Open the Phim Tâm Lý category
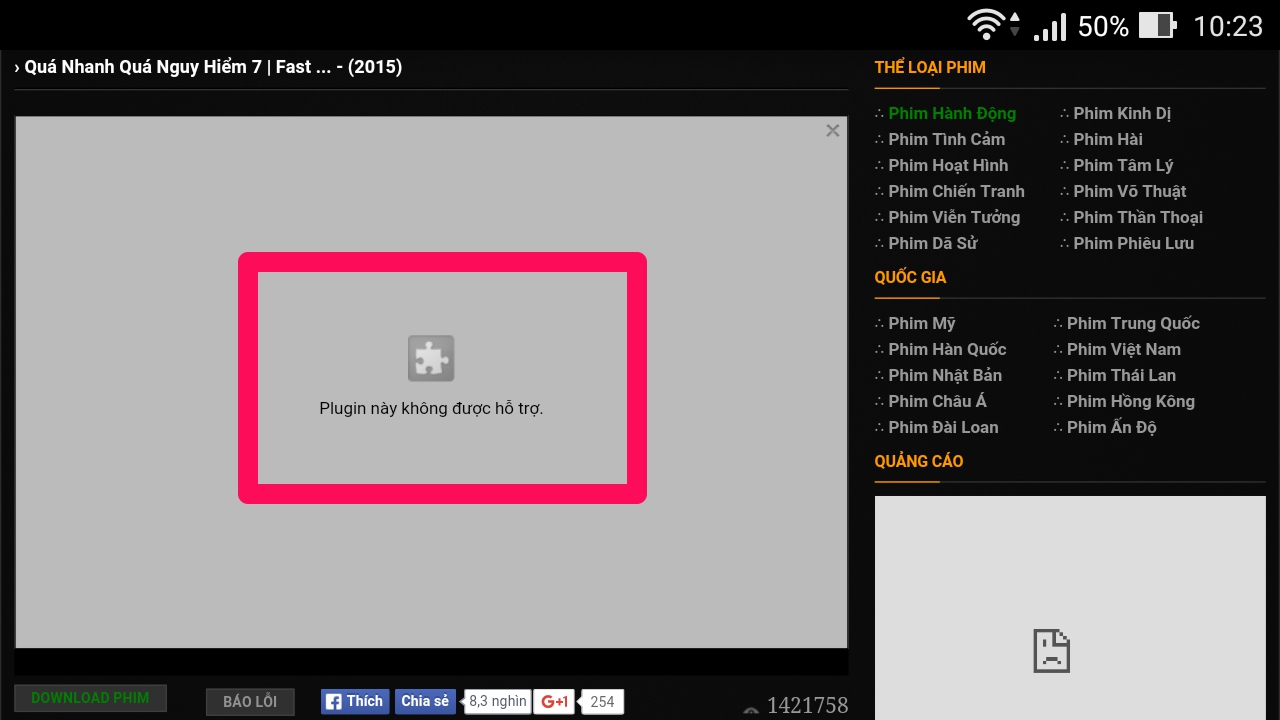This screenshot has height=720, width=1280. click(1123, 165)
